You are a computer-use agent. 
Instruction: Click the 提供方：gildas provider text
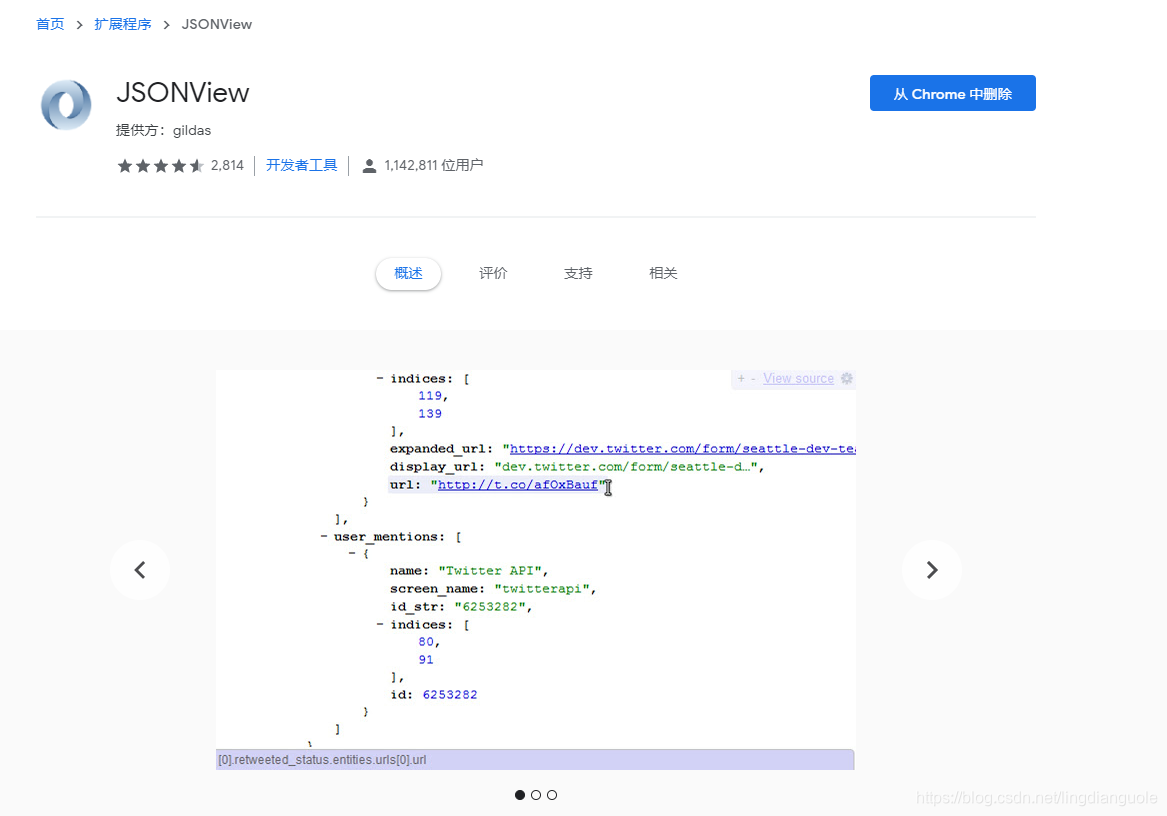(164, 130)
